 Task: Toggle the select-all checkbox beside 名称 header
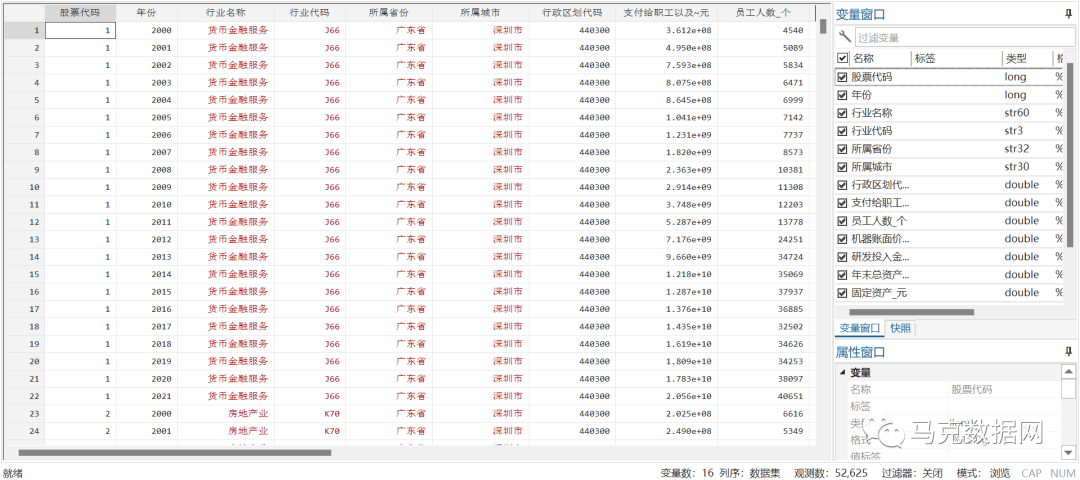click(x=842, y=59)
